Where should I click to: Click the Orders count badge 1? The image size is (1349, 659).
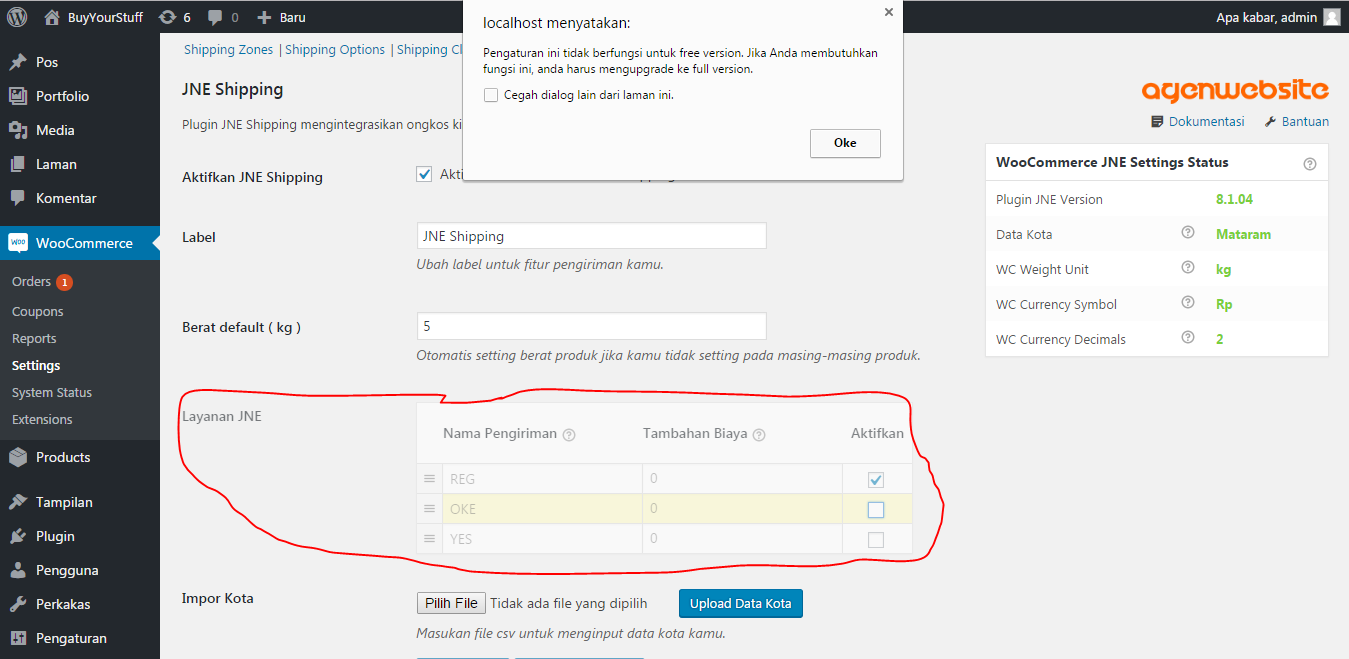pos(64,282)
